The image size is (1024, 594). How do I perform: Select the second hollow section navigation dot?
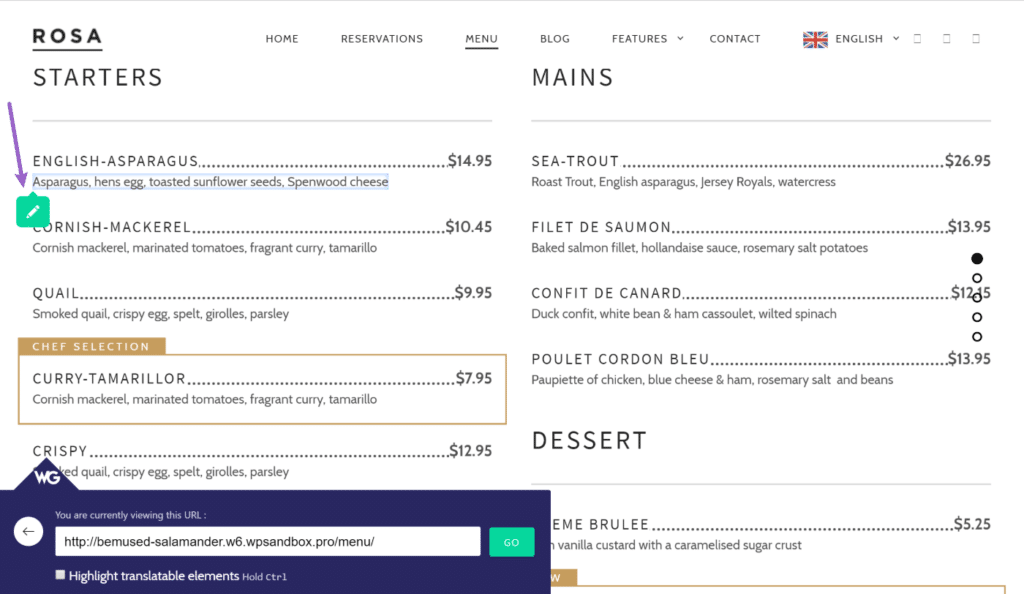[977, 298]
